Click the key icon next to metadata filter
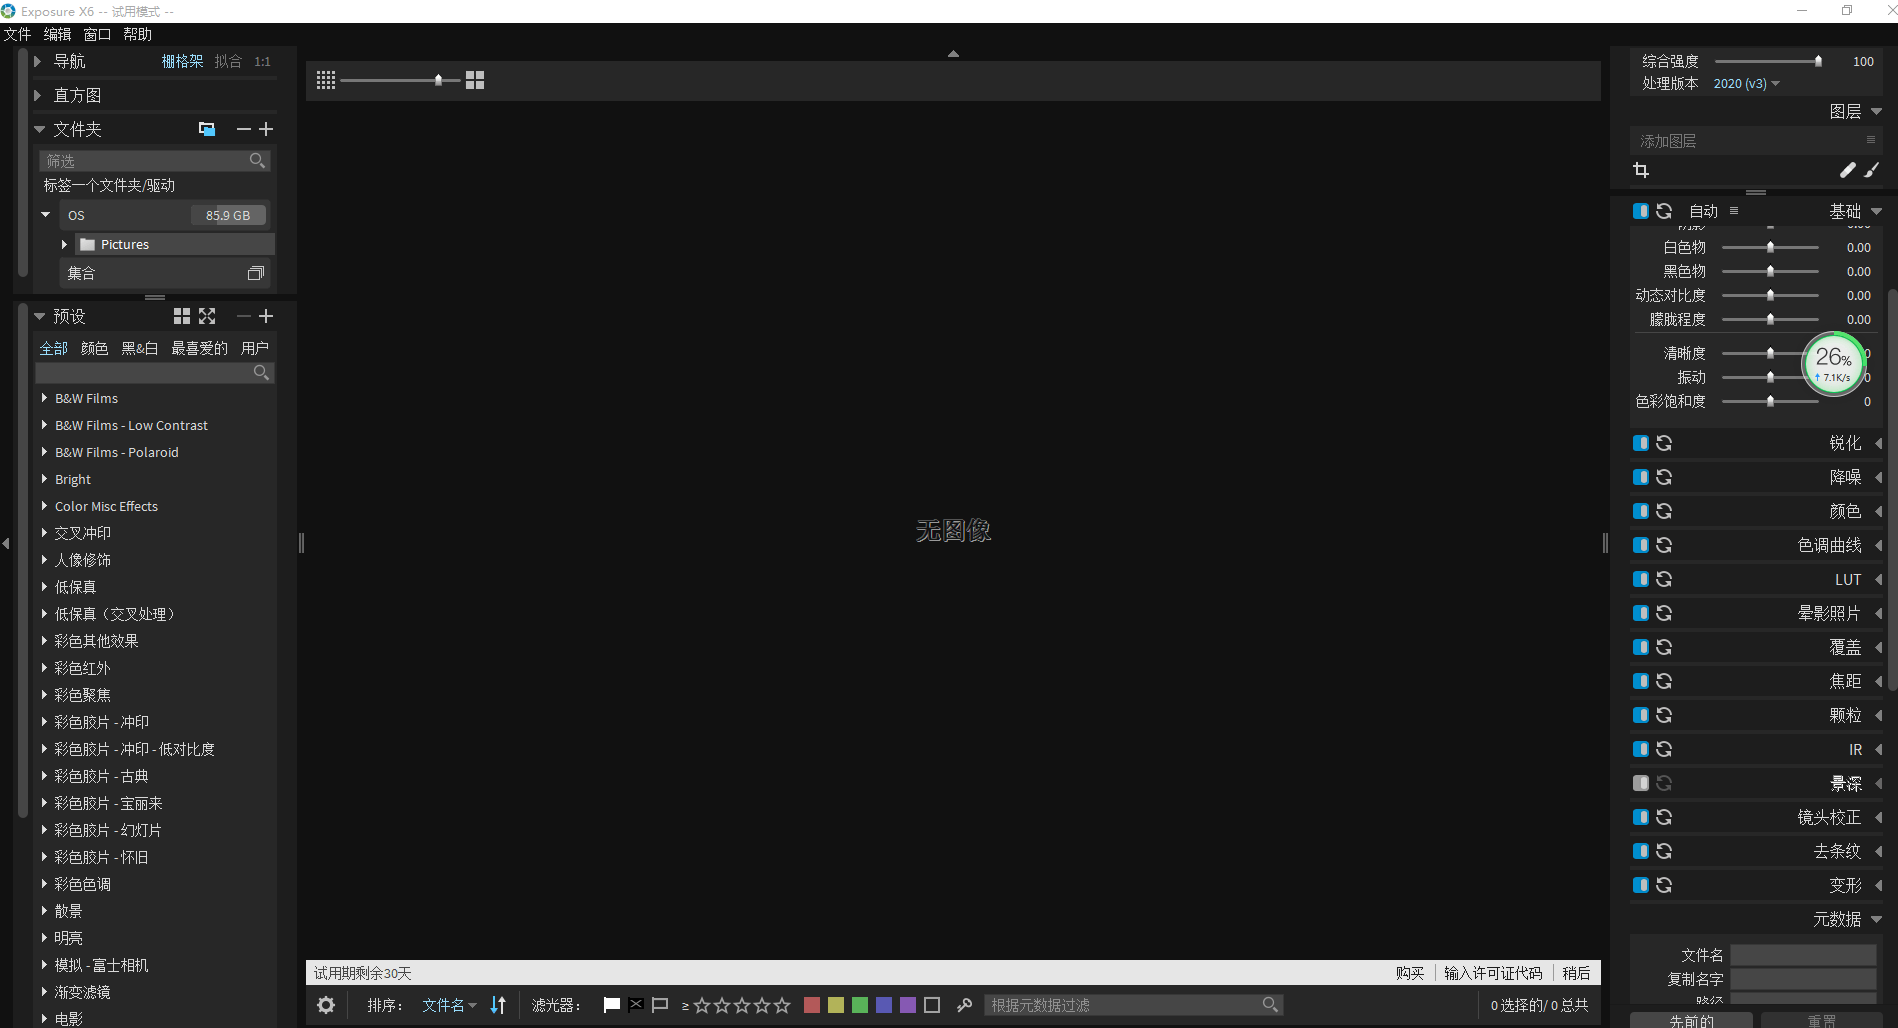The height and width of the screenshot is (1028, 1898). (965, 1005)
